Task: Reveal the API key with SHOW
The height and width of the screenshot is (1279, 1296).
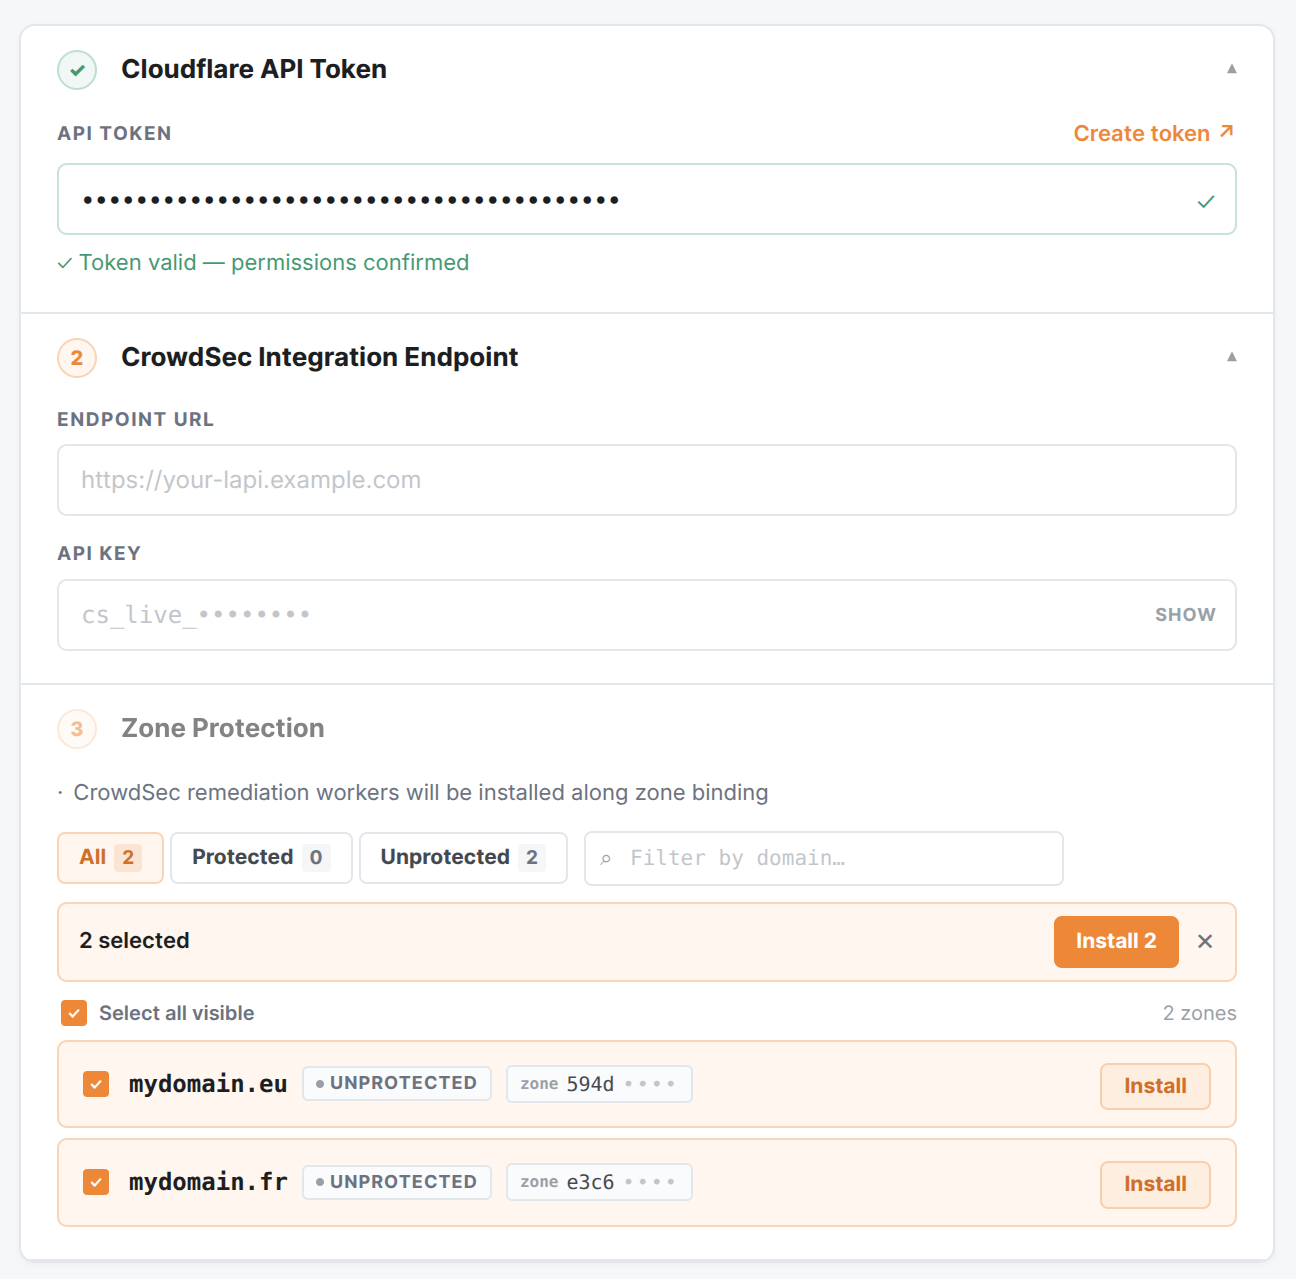Action: point(1185,615)
